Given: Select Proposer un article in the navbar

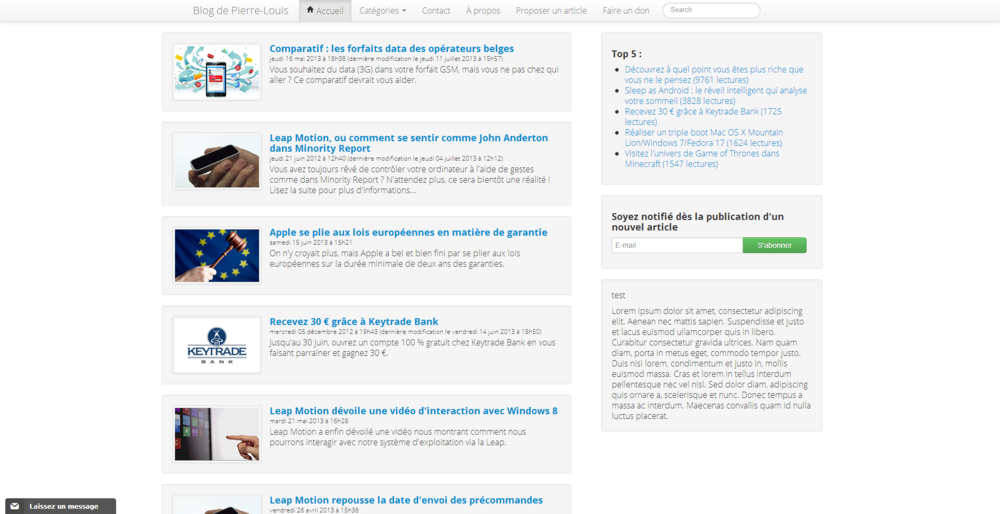Looking at the screenshot, I should tap(551, 11).
